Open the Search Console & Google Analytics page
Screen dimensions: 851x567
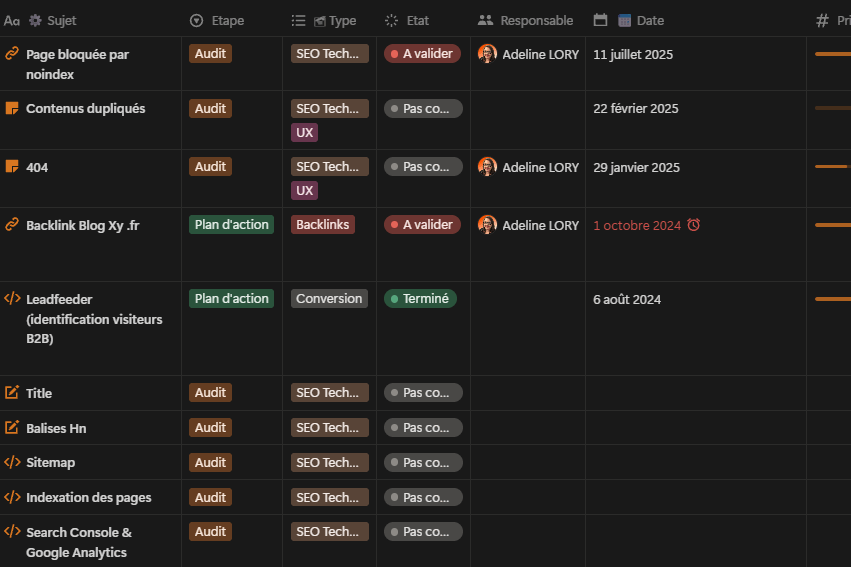[x=79, y=542]
